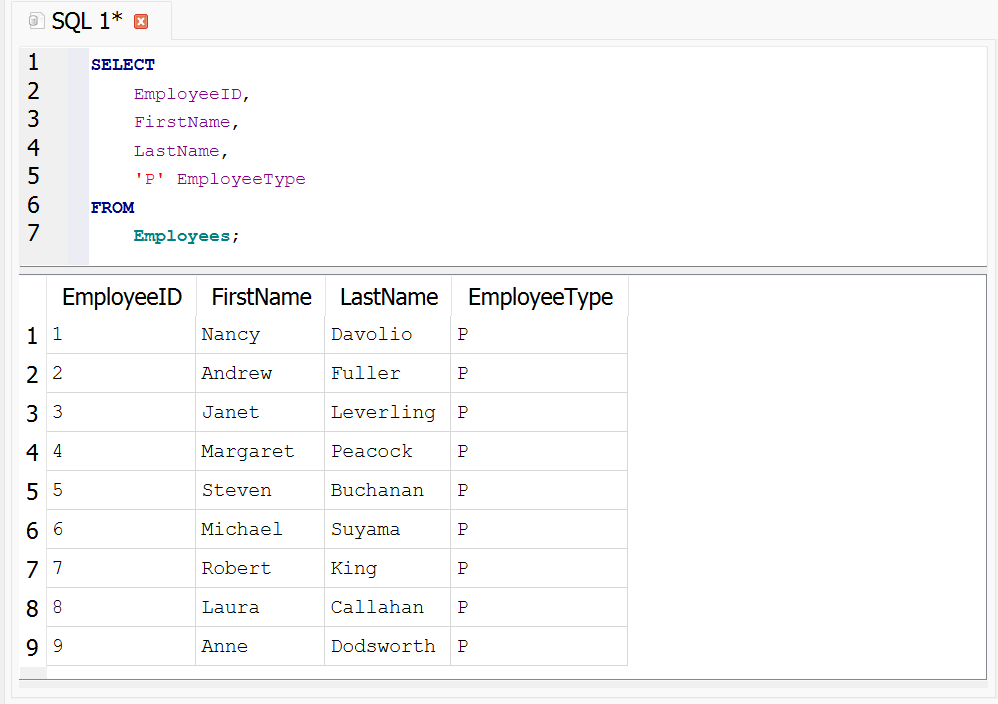Select the LastName column header

(388, 297)
